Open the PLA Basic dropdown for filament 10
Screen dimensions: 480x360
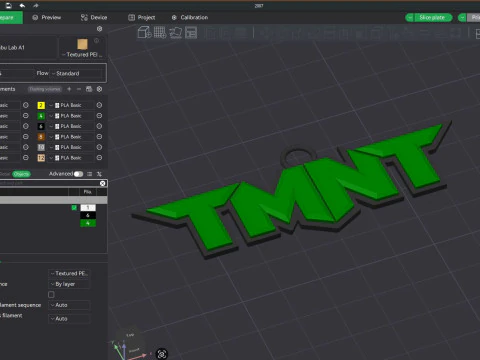click(71, 147)
